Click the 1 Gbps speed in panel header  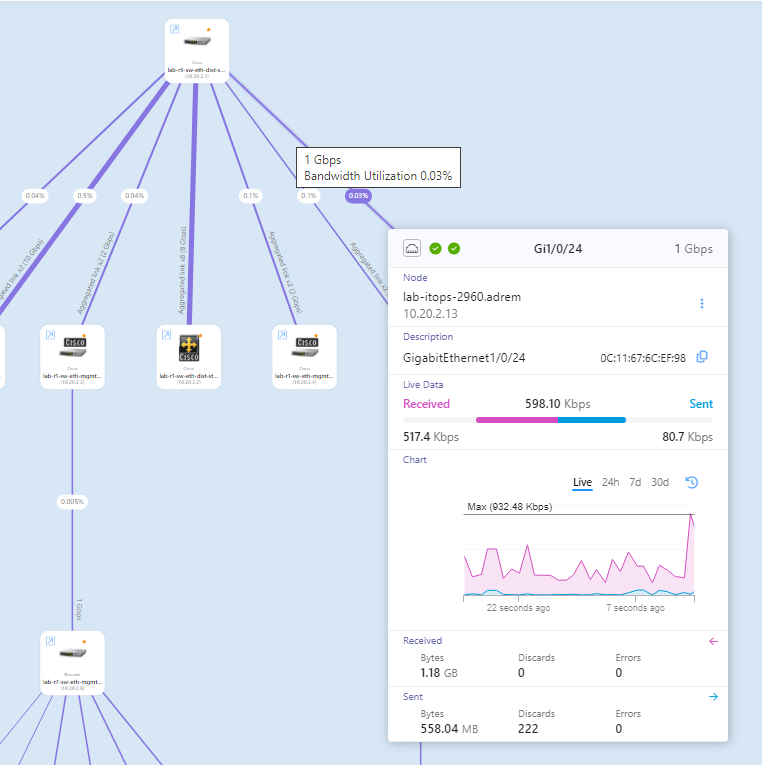693,249
